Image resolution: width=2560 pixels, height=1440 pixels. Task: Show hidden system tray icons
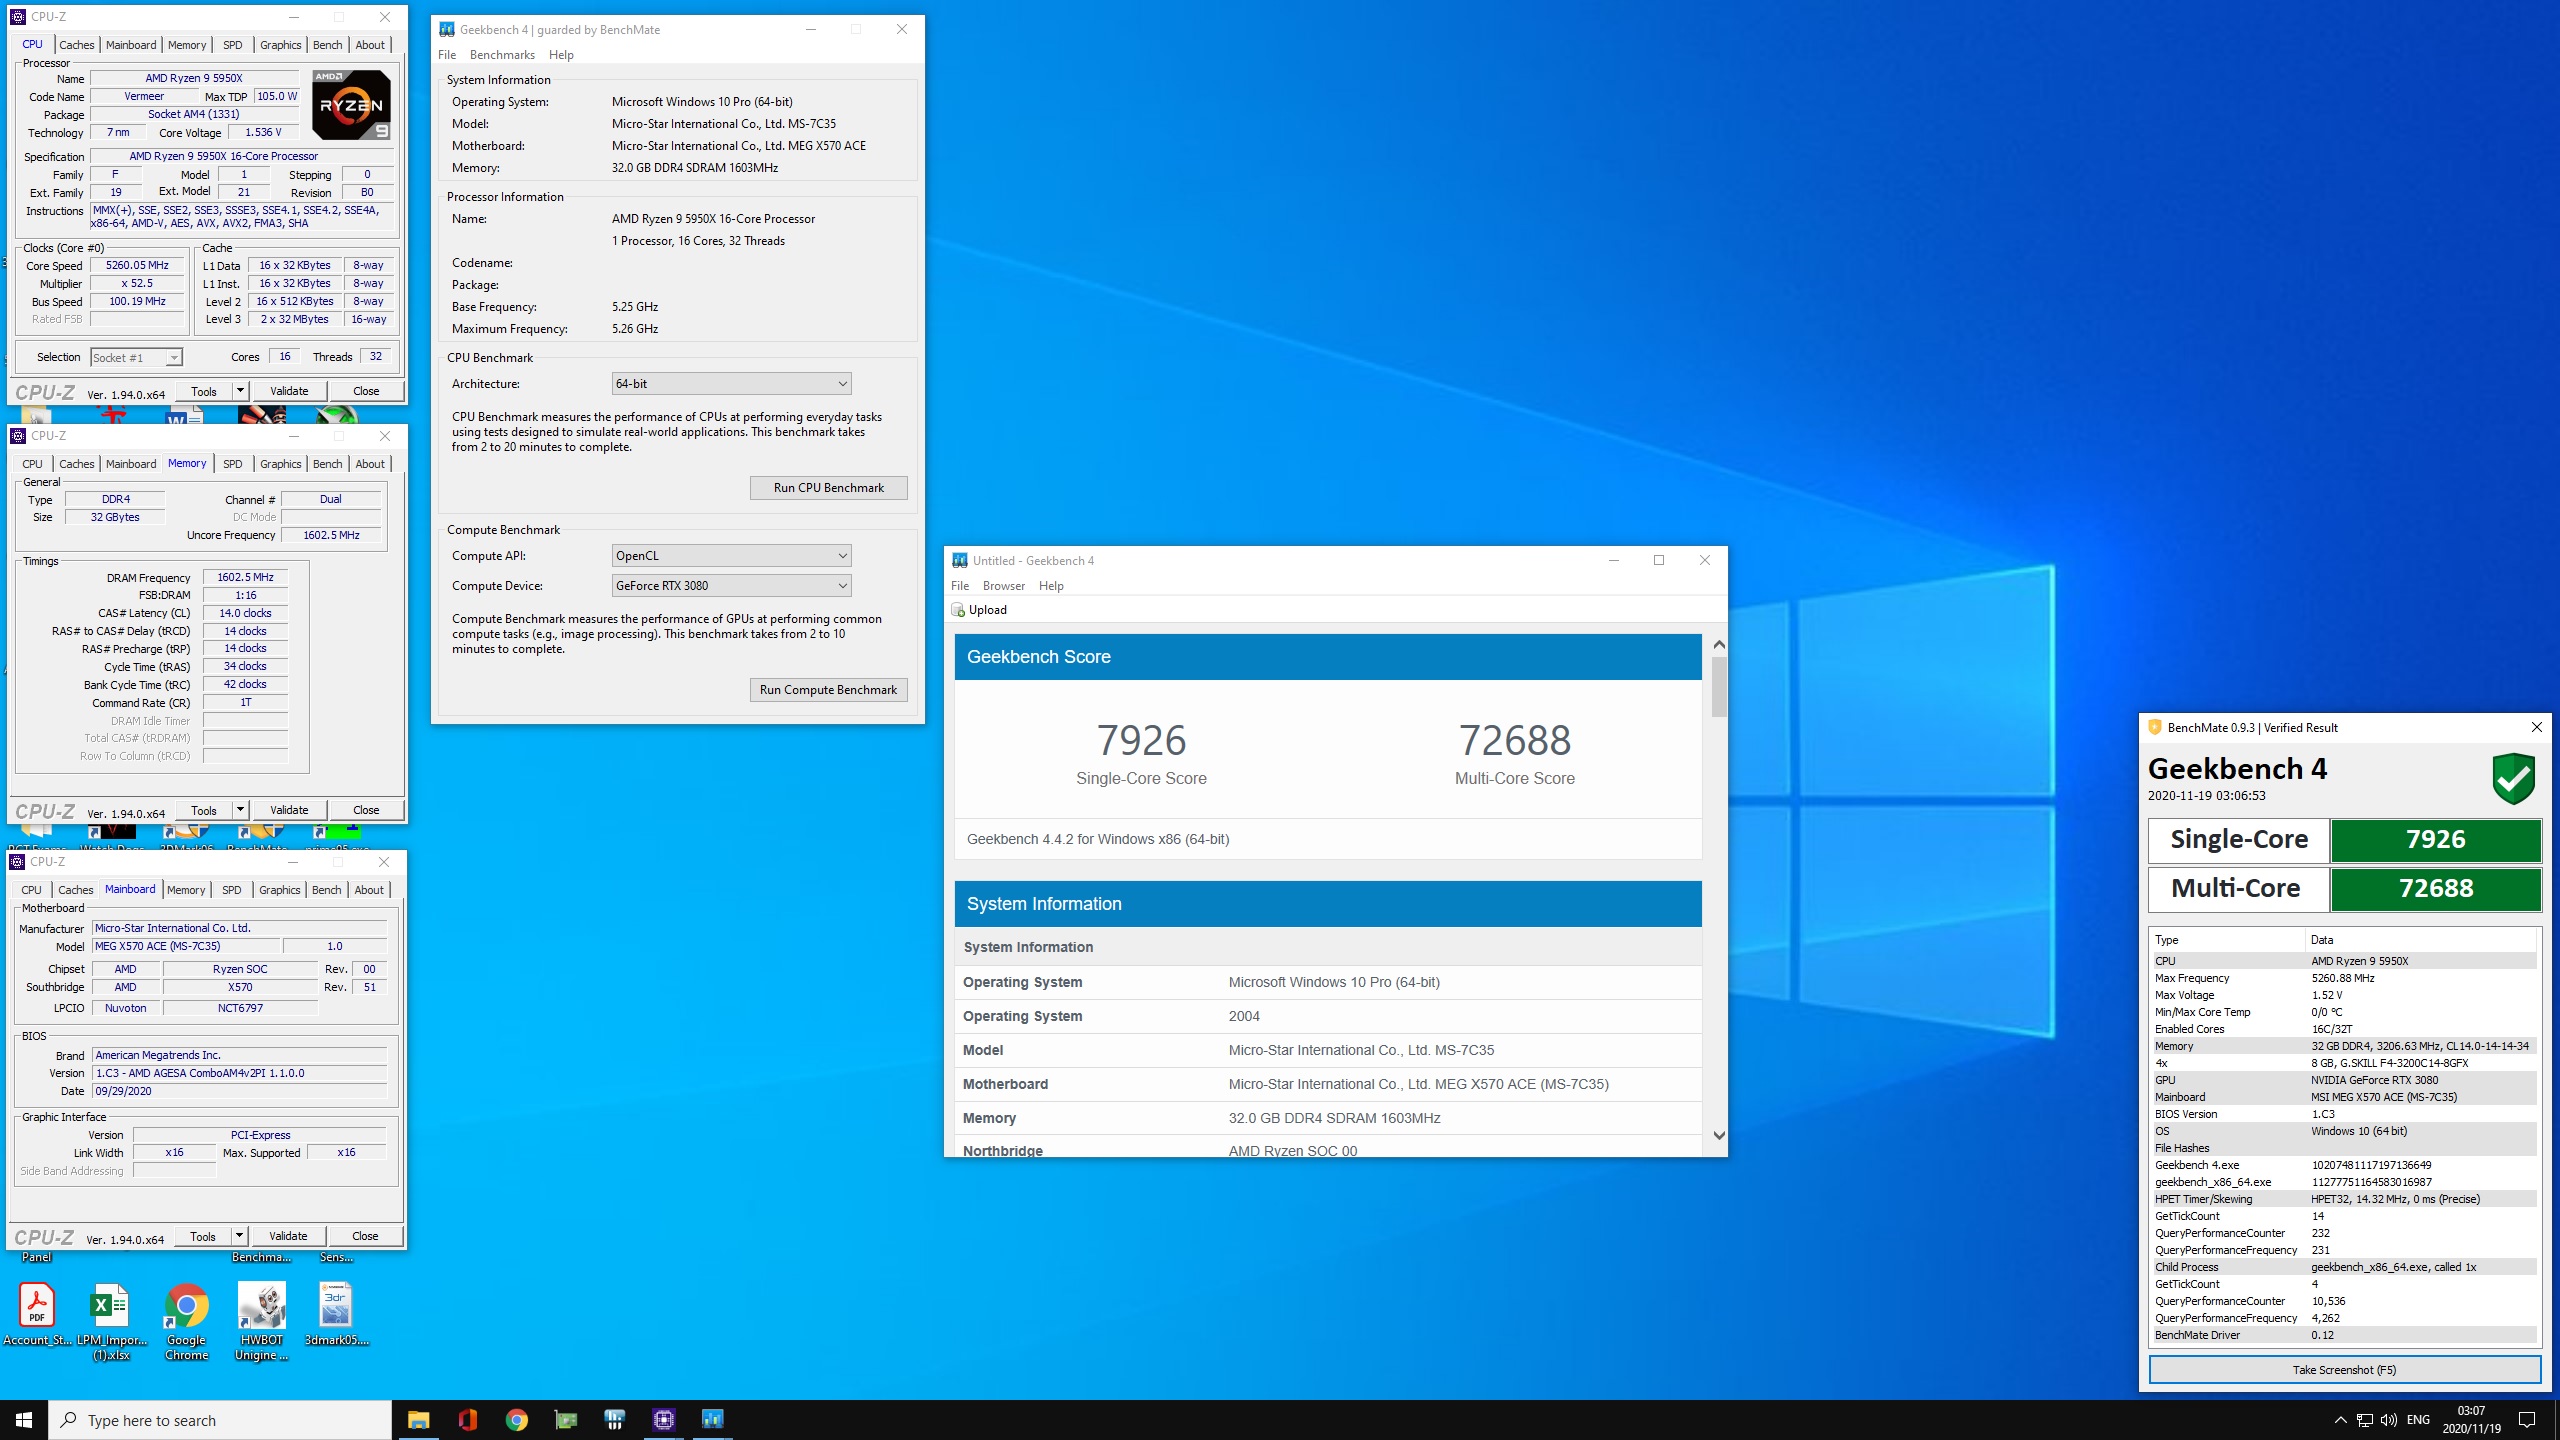[2340, 1420]
